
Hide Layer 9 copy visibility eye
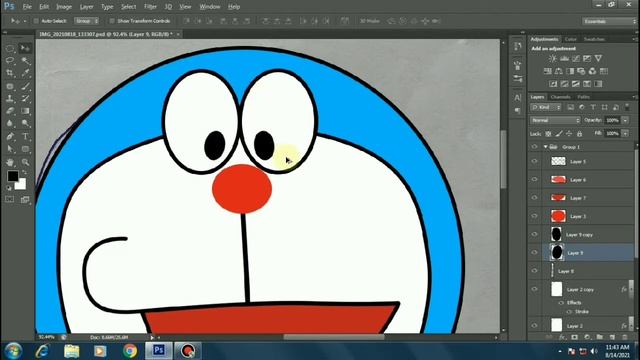(x=534, y=234)
